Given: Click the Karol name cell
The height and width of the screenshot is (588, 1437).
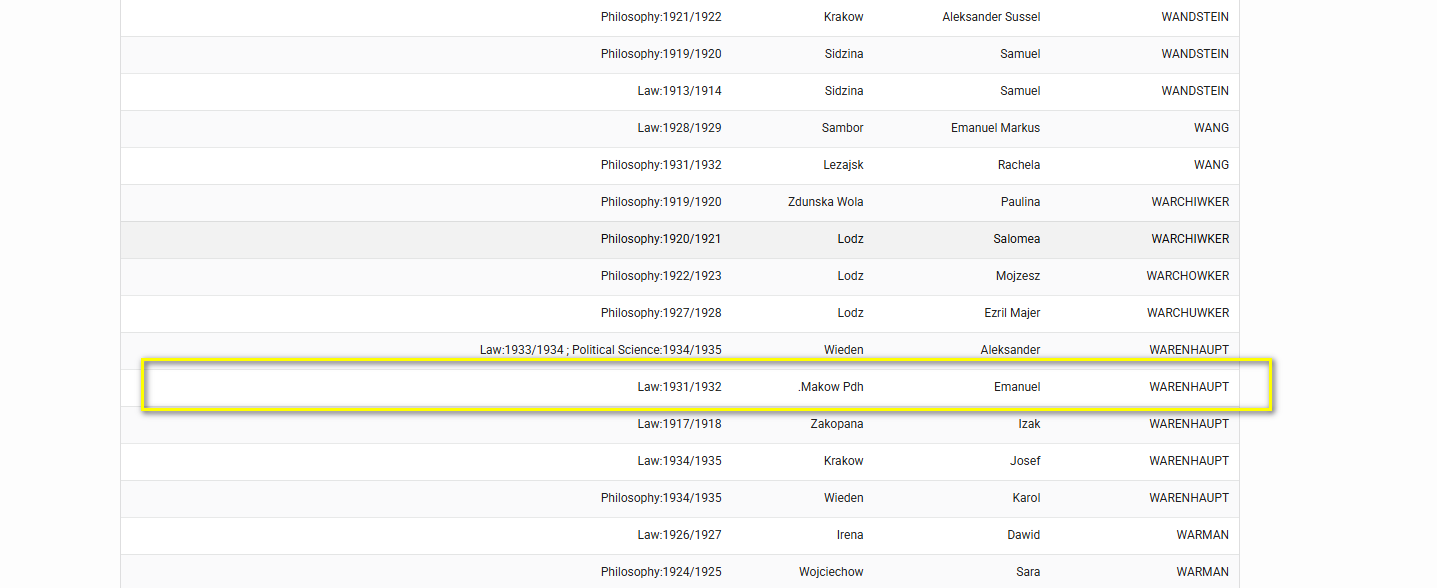Looking at the screenshot, I should pos(1026,498).
